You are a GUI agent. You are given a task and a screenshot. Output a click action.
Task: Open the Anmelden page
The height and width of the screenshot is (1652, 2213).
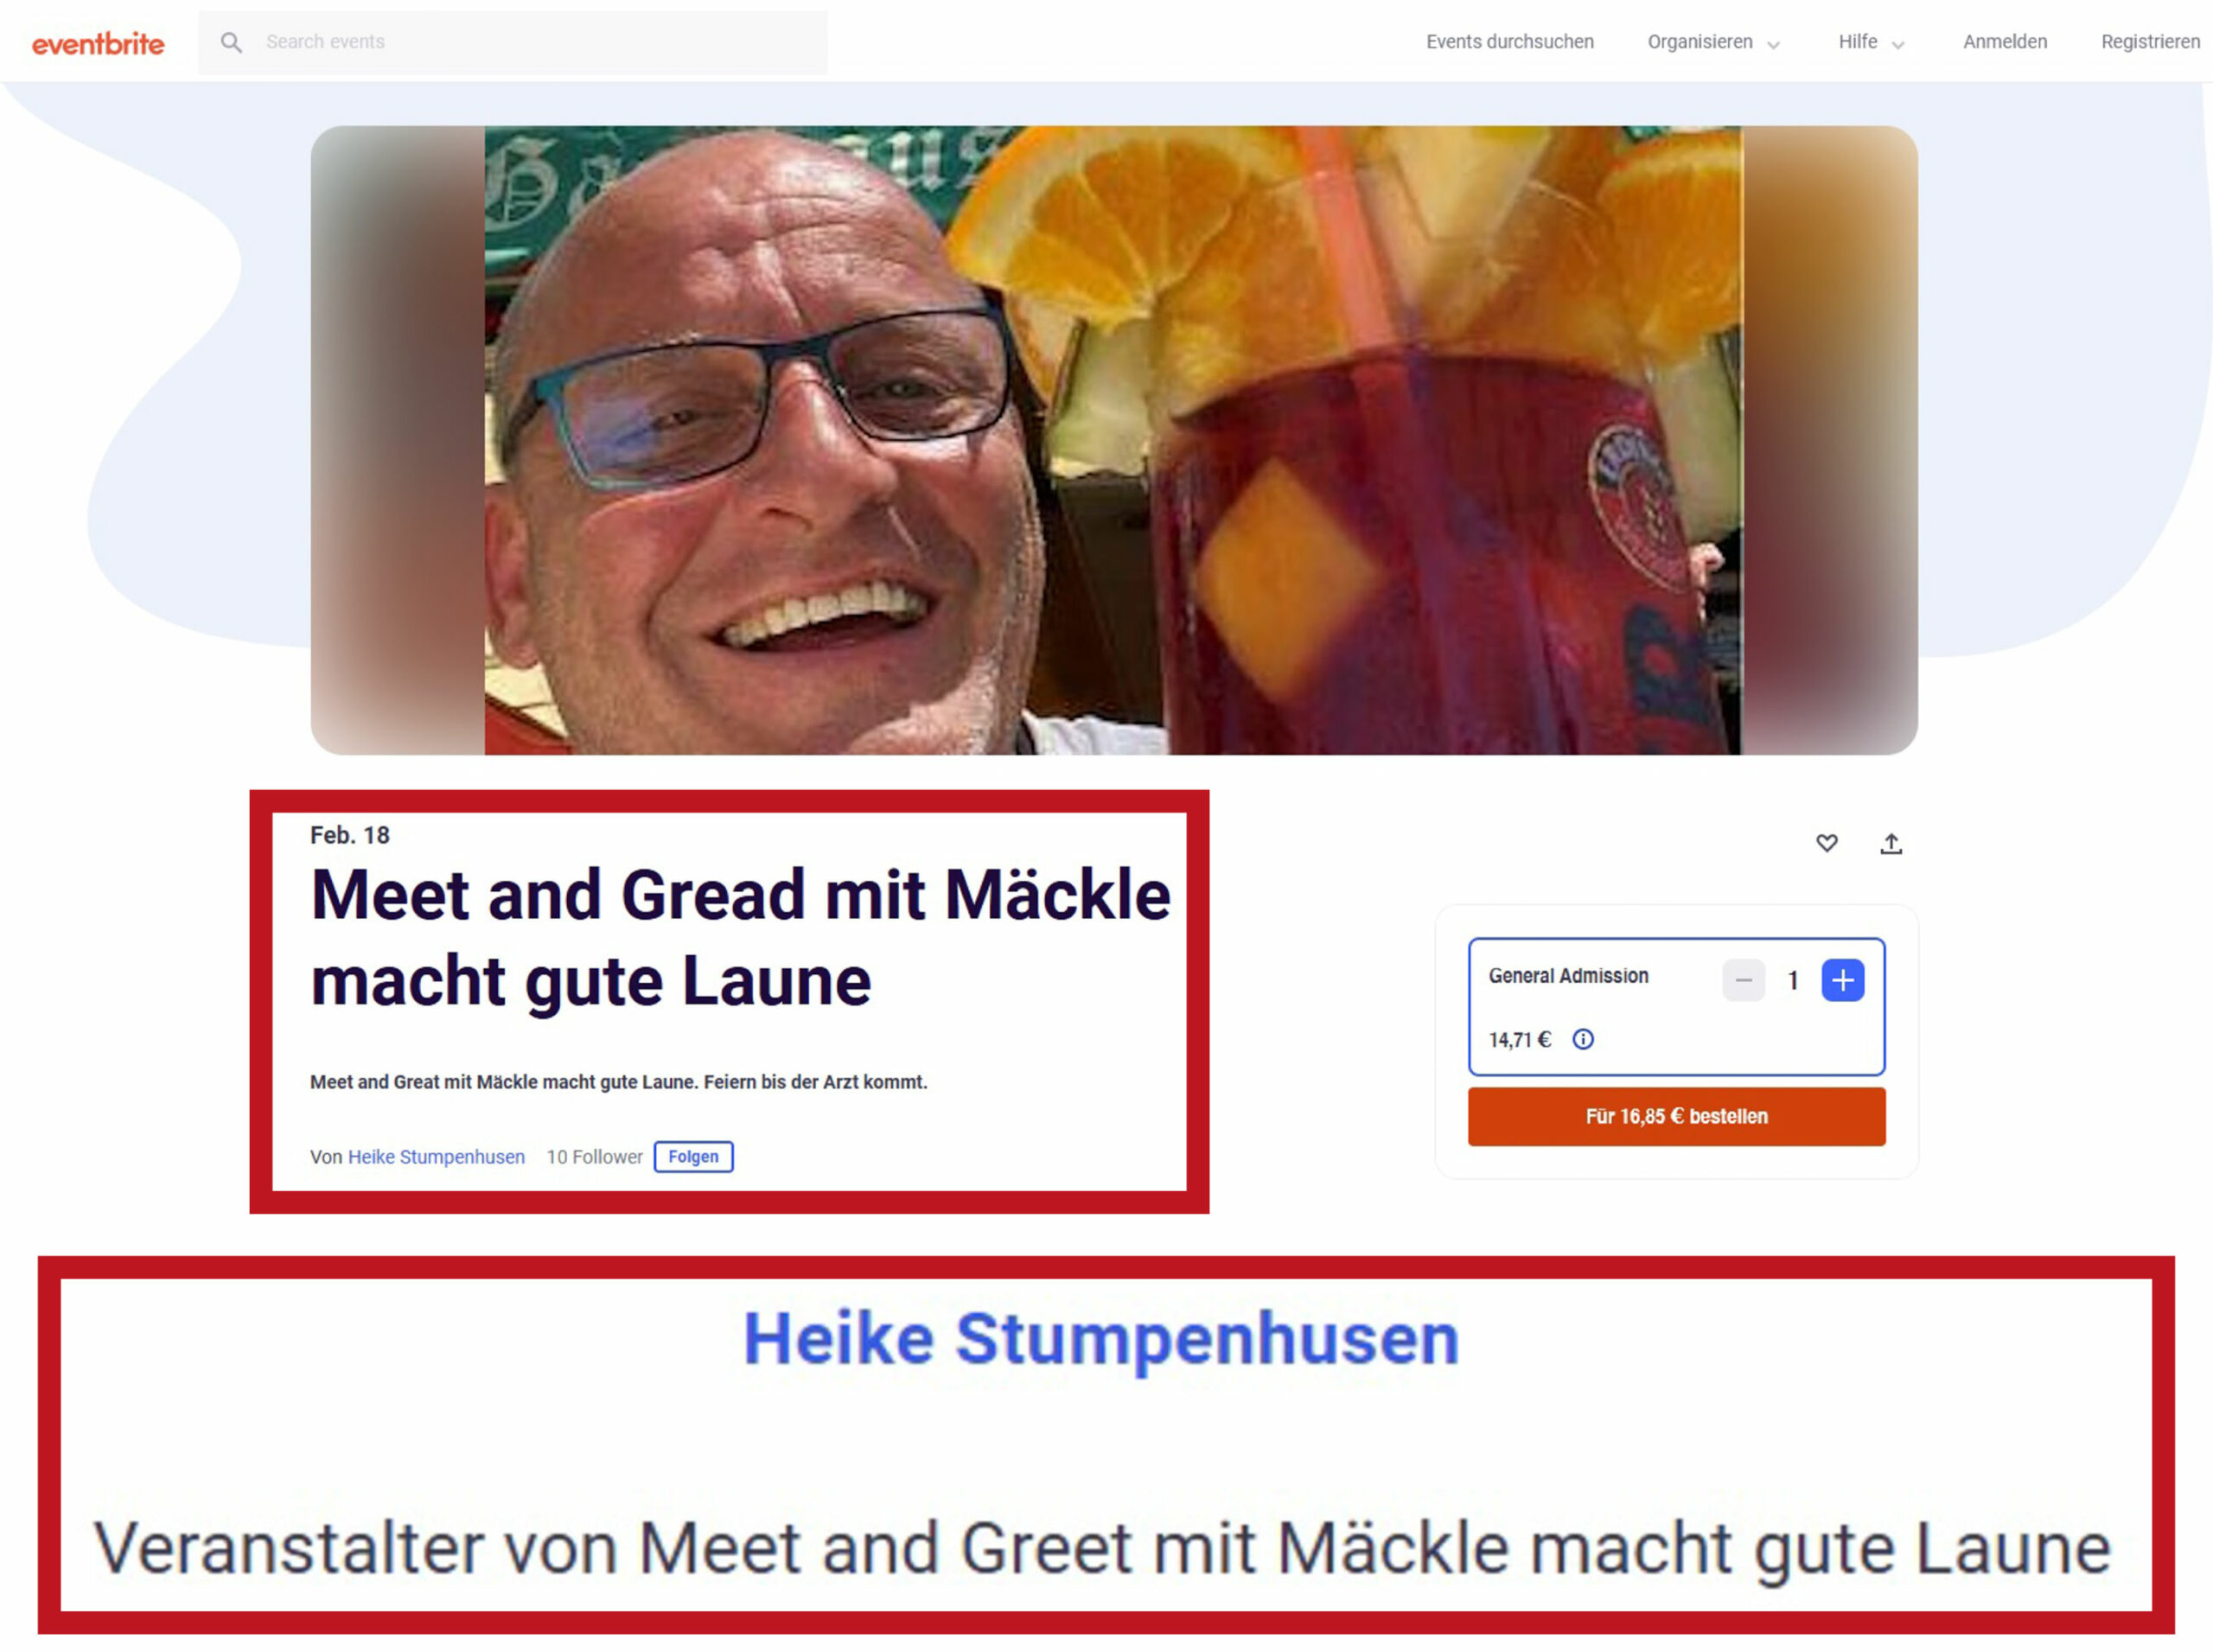tap(2004, 42)
